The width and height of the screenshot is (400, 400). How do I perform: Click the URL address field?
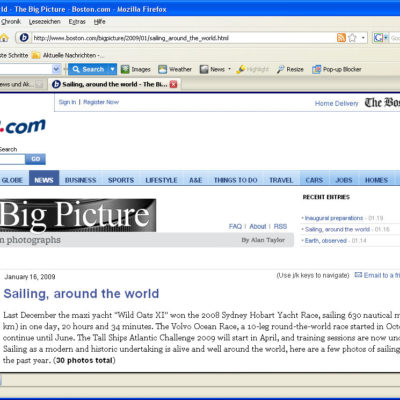click(x=183, y=38)
